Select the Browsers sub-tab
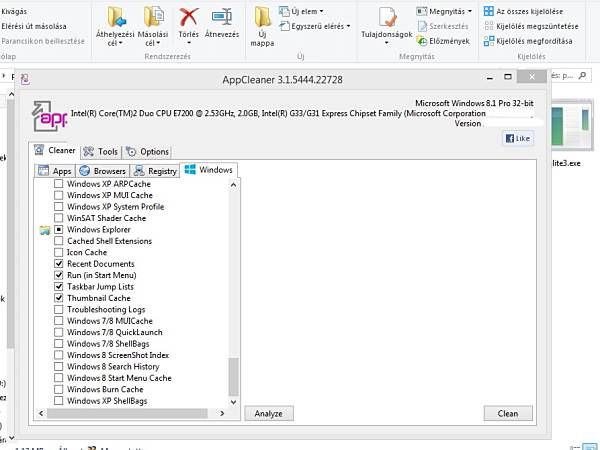The image size is (600, 450). tap(103, 171)
